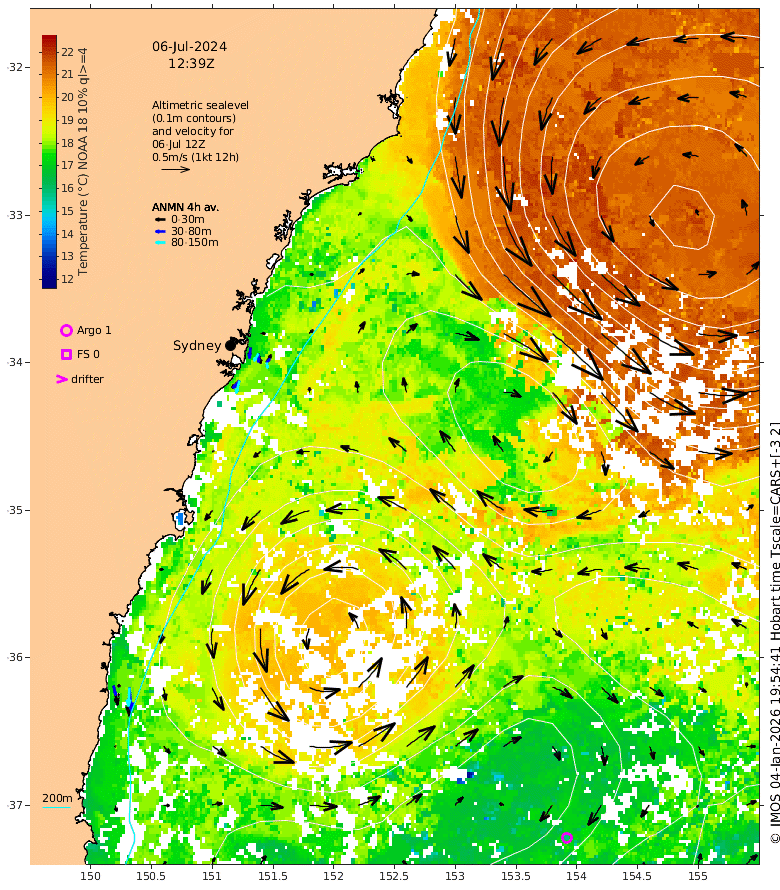Click the IMOS copyright text on right edge

click(x=775, y=632)
